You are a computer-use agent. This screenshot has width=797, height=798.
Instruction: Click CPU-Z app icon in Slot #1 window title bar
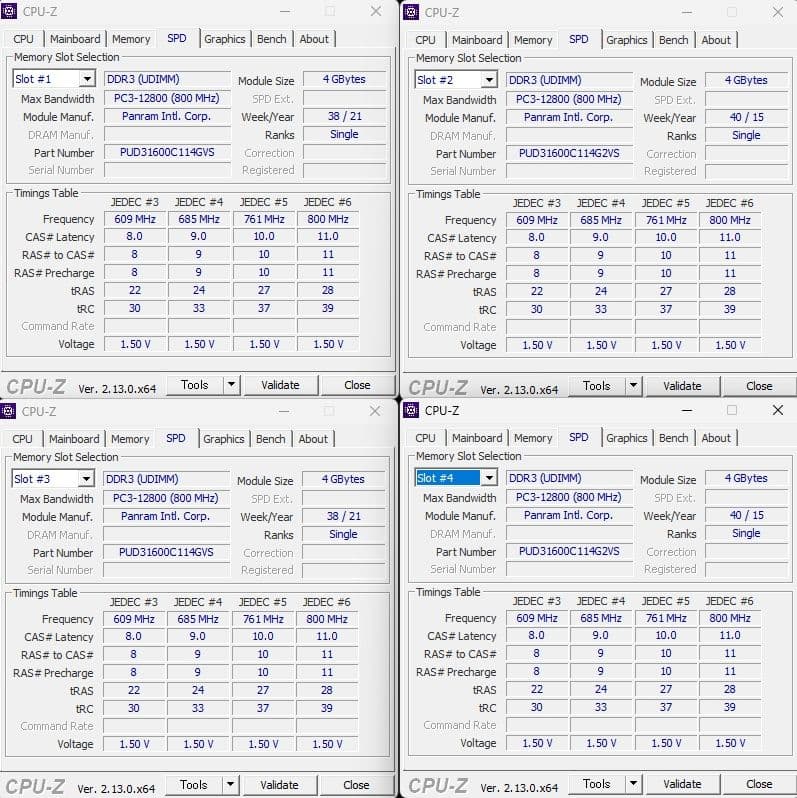[9, 11]
